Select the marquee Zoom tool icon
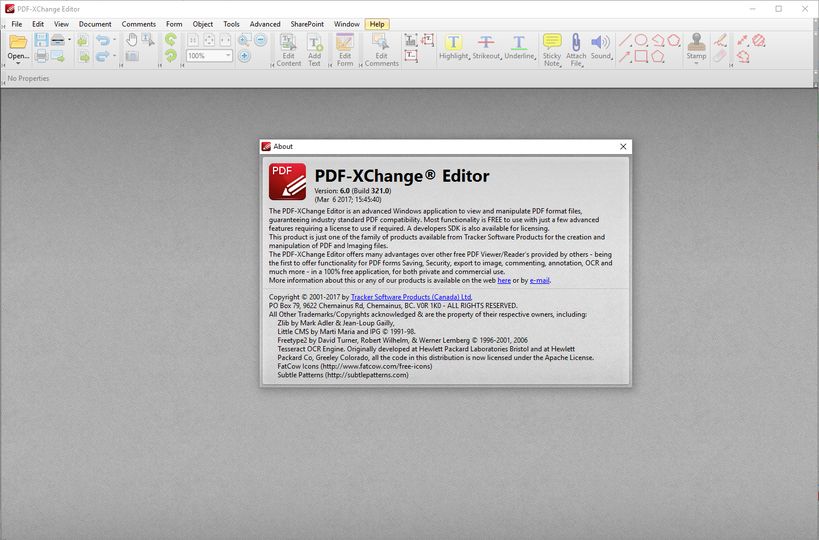Image resolution: width=819 pixels, height=540 pixels. 244,40
